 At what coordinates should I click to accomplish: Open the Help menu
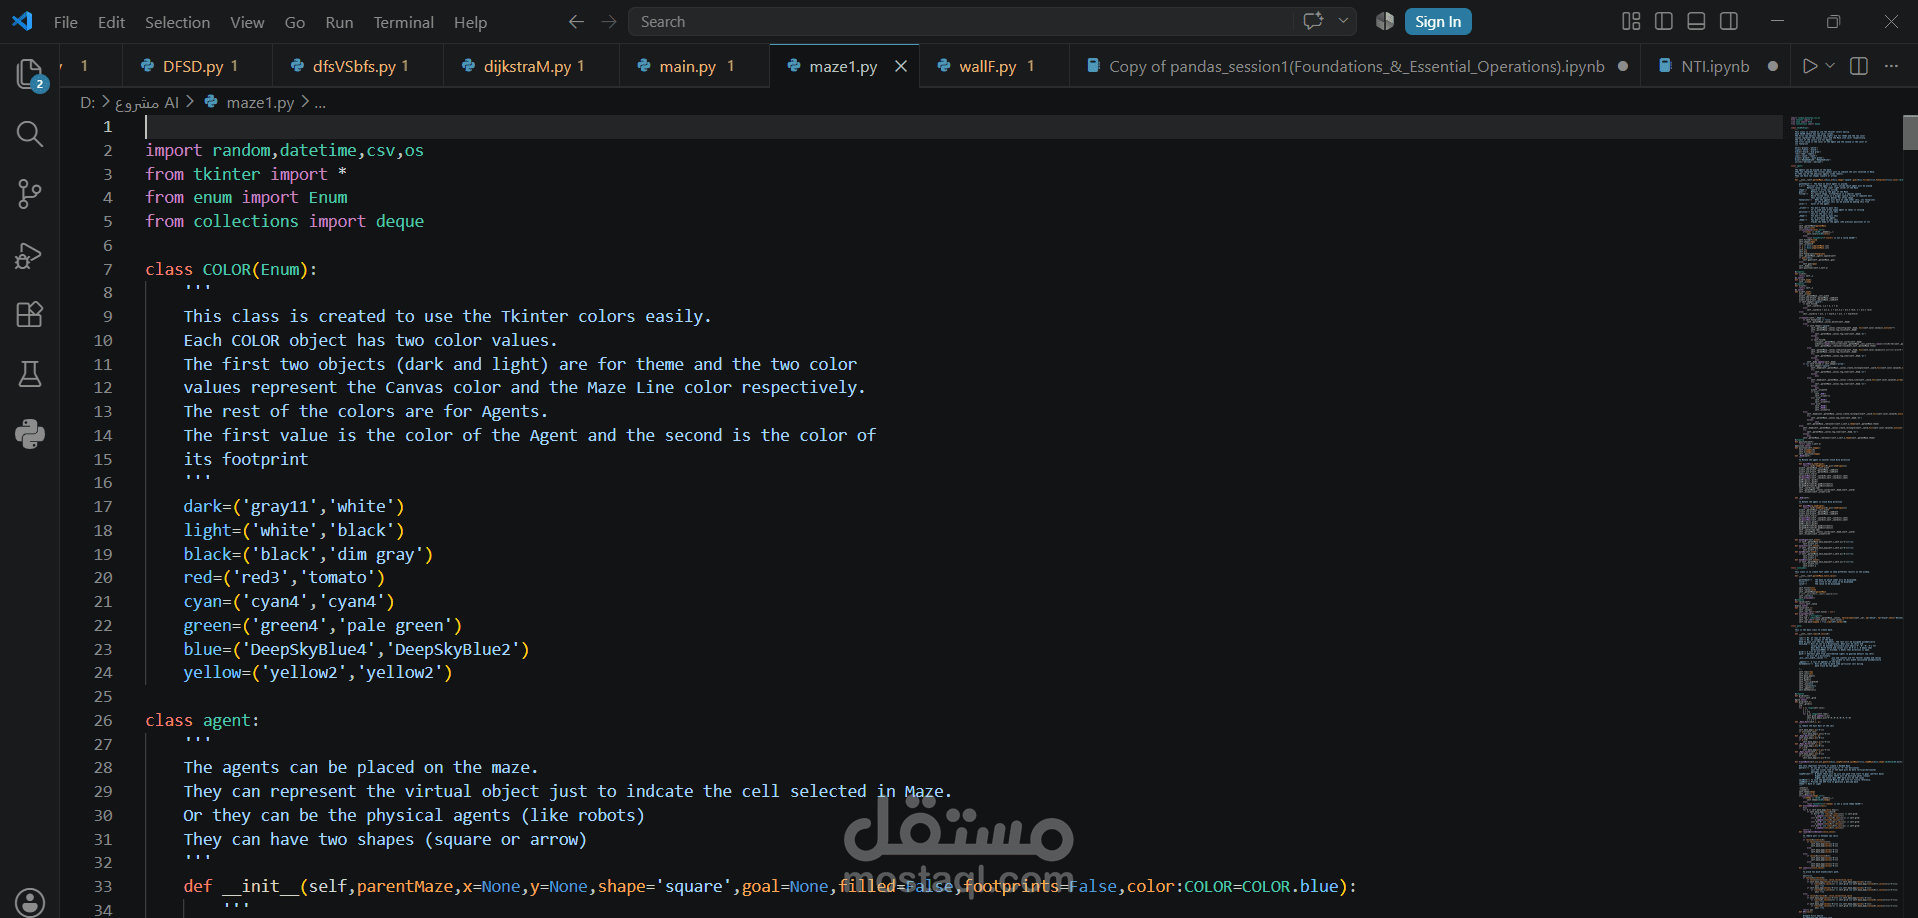pyautogui.click(x=470, y=22)
